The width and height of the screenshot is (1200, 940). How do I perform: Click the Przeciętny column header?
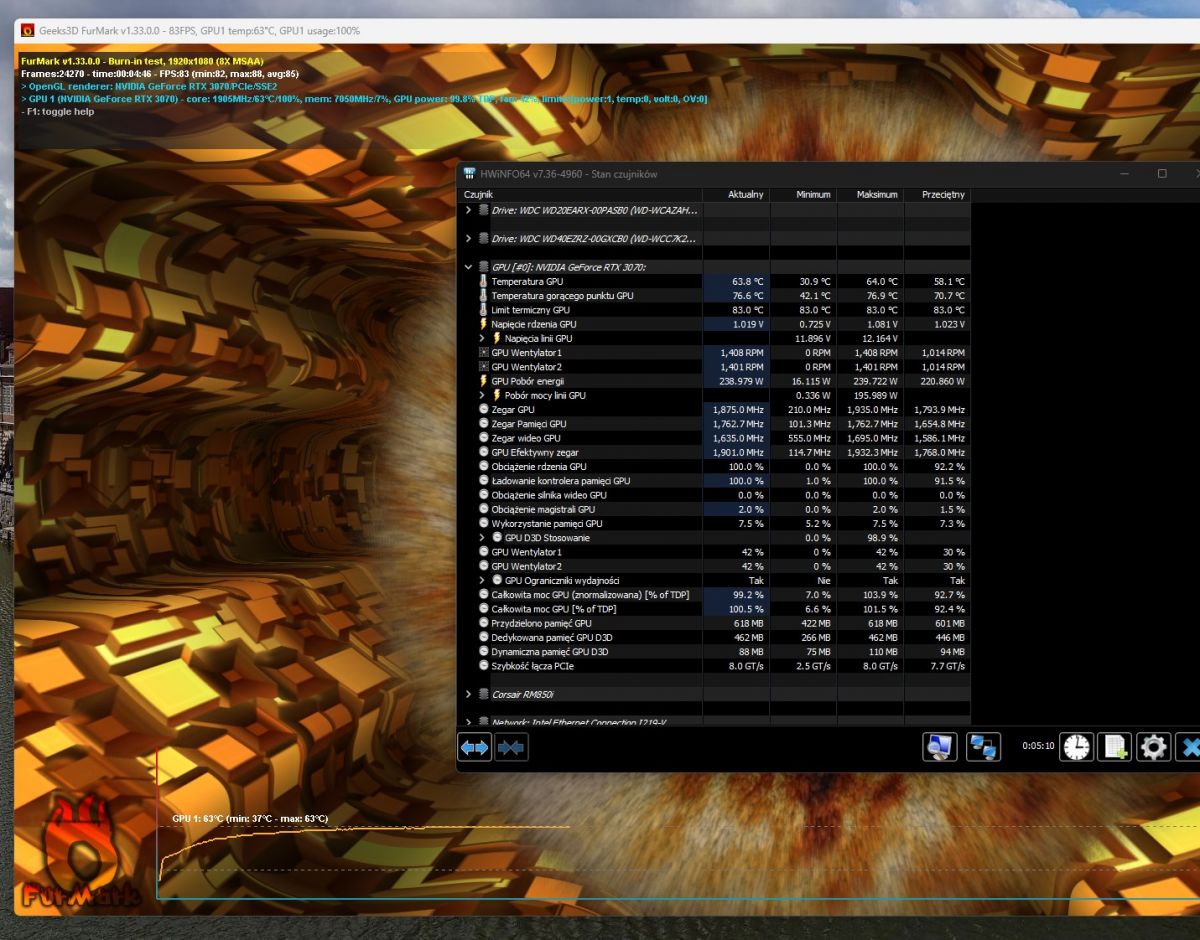(x=937, y=194)
